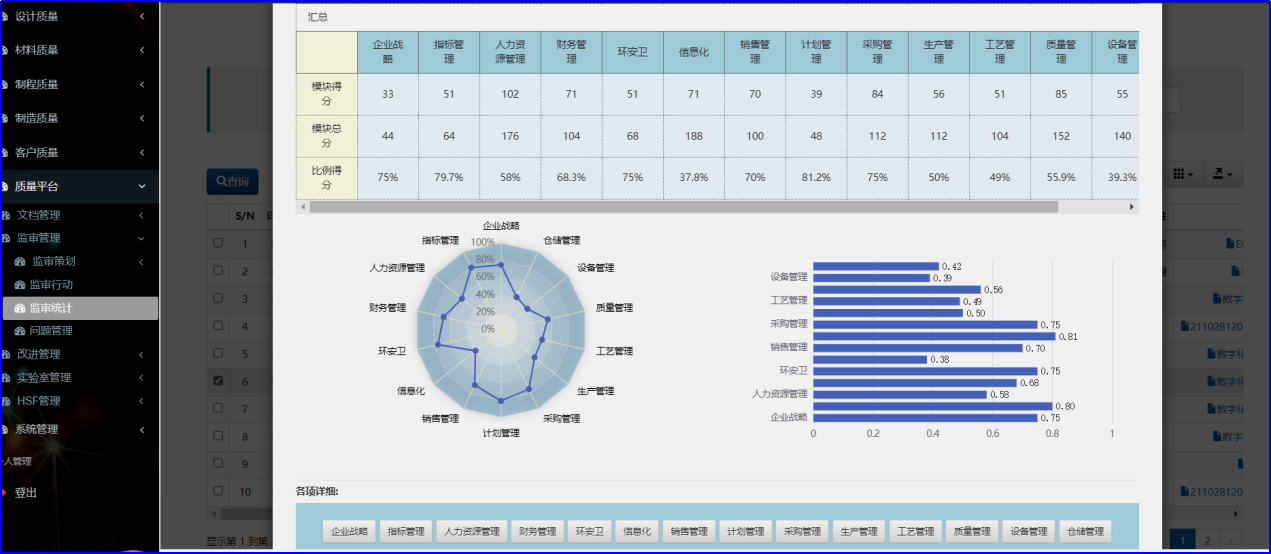This screenshot has height=554, width=1271.
Task: Click the 0.81 bar in the chart
Action: coord(934,336)
